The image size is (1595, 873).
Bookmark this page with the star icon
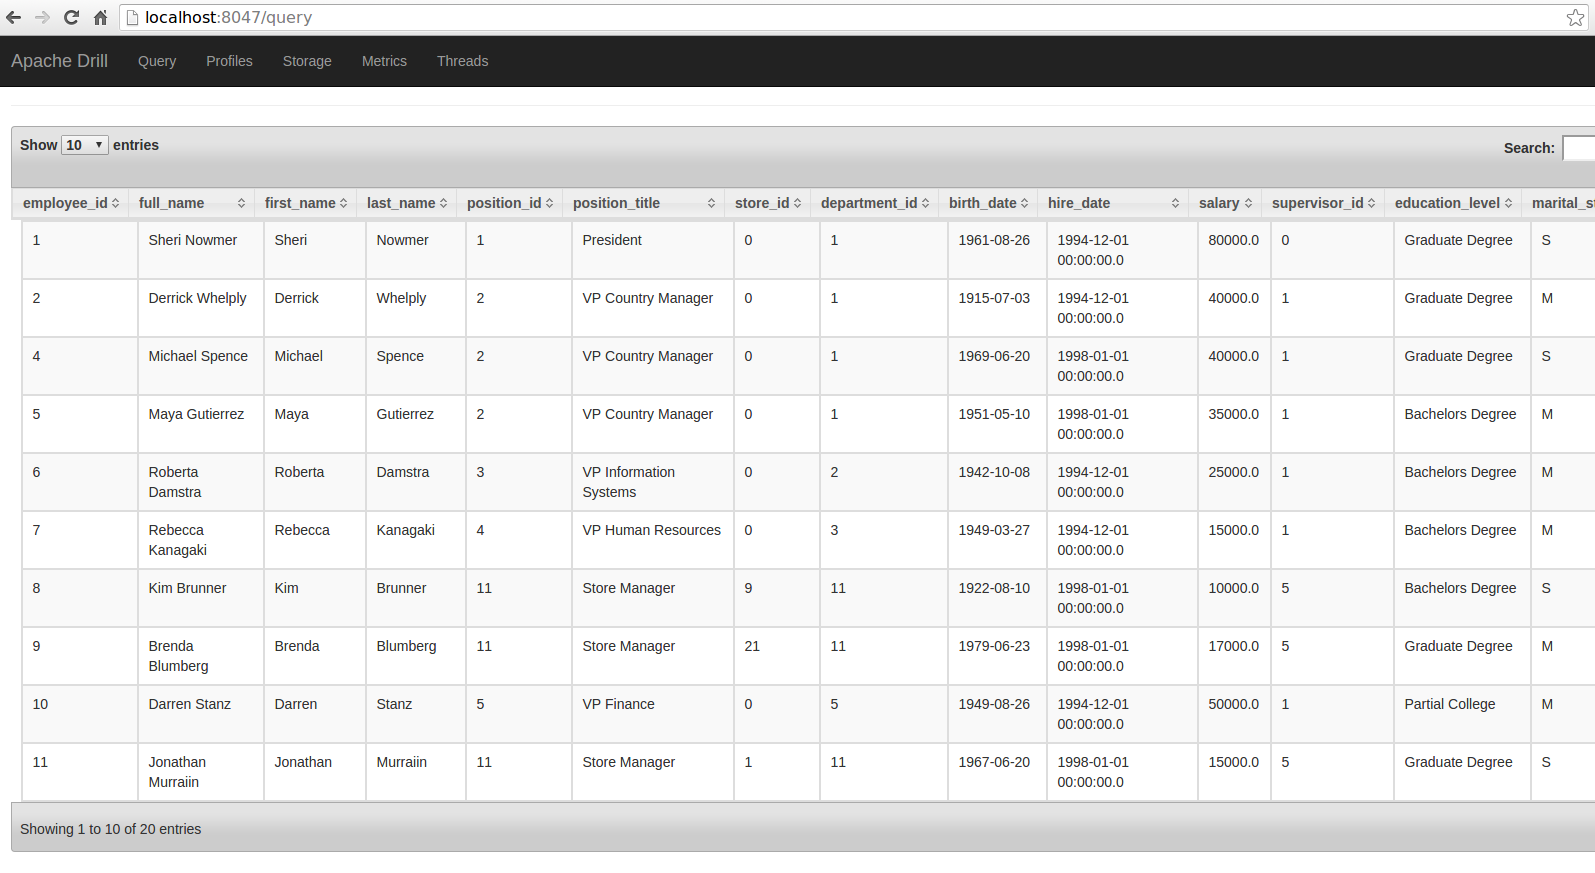pyautogui.click(x=1575, y=17)
